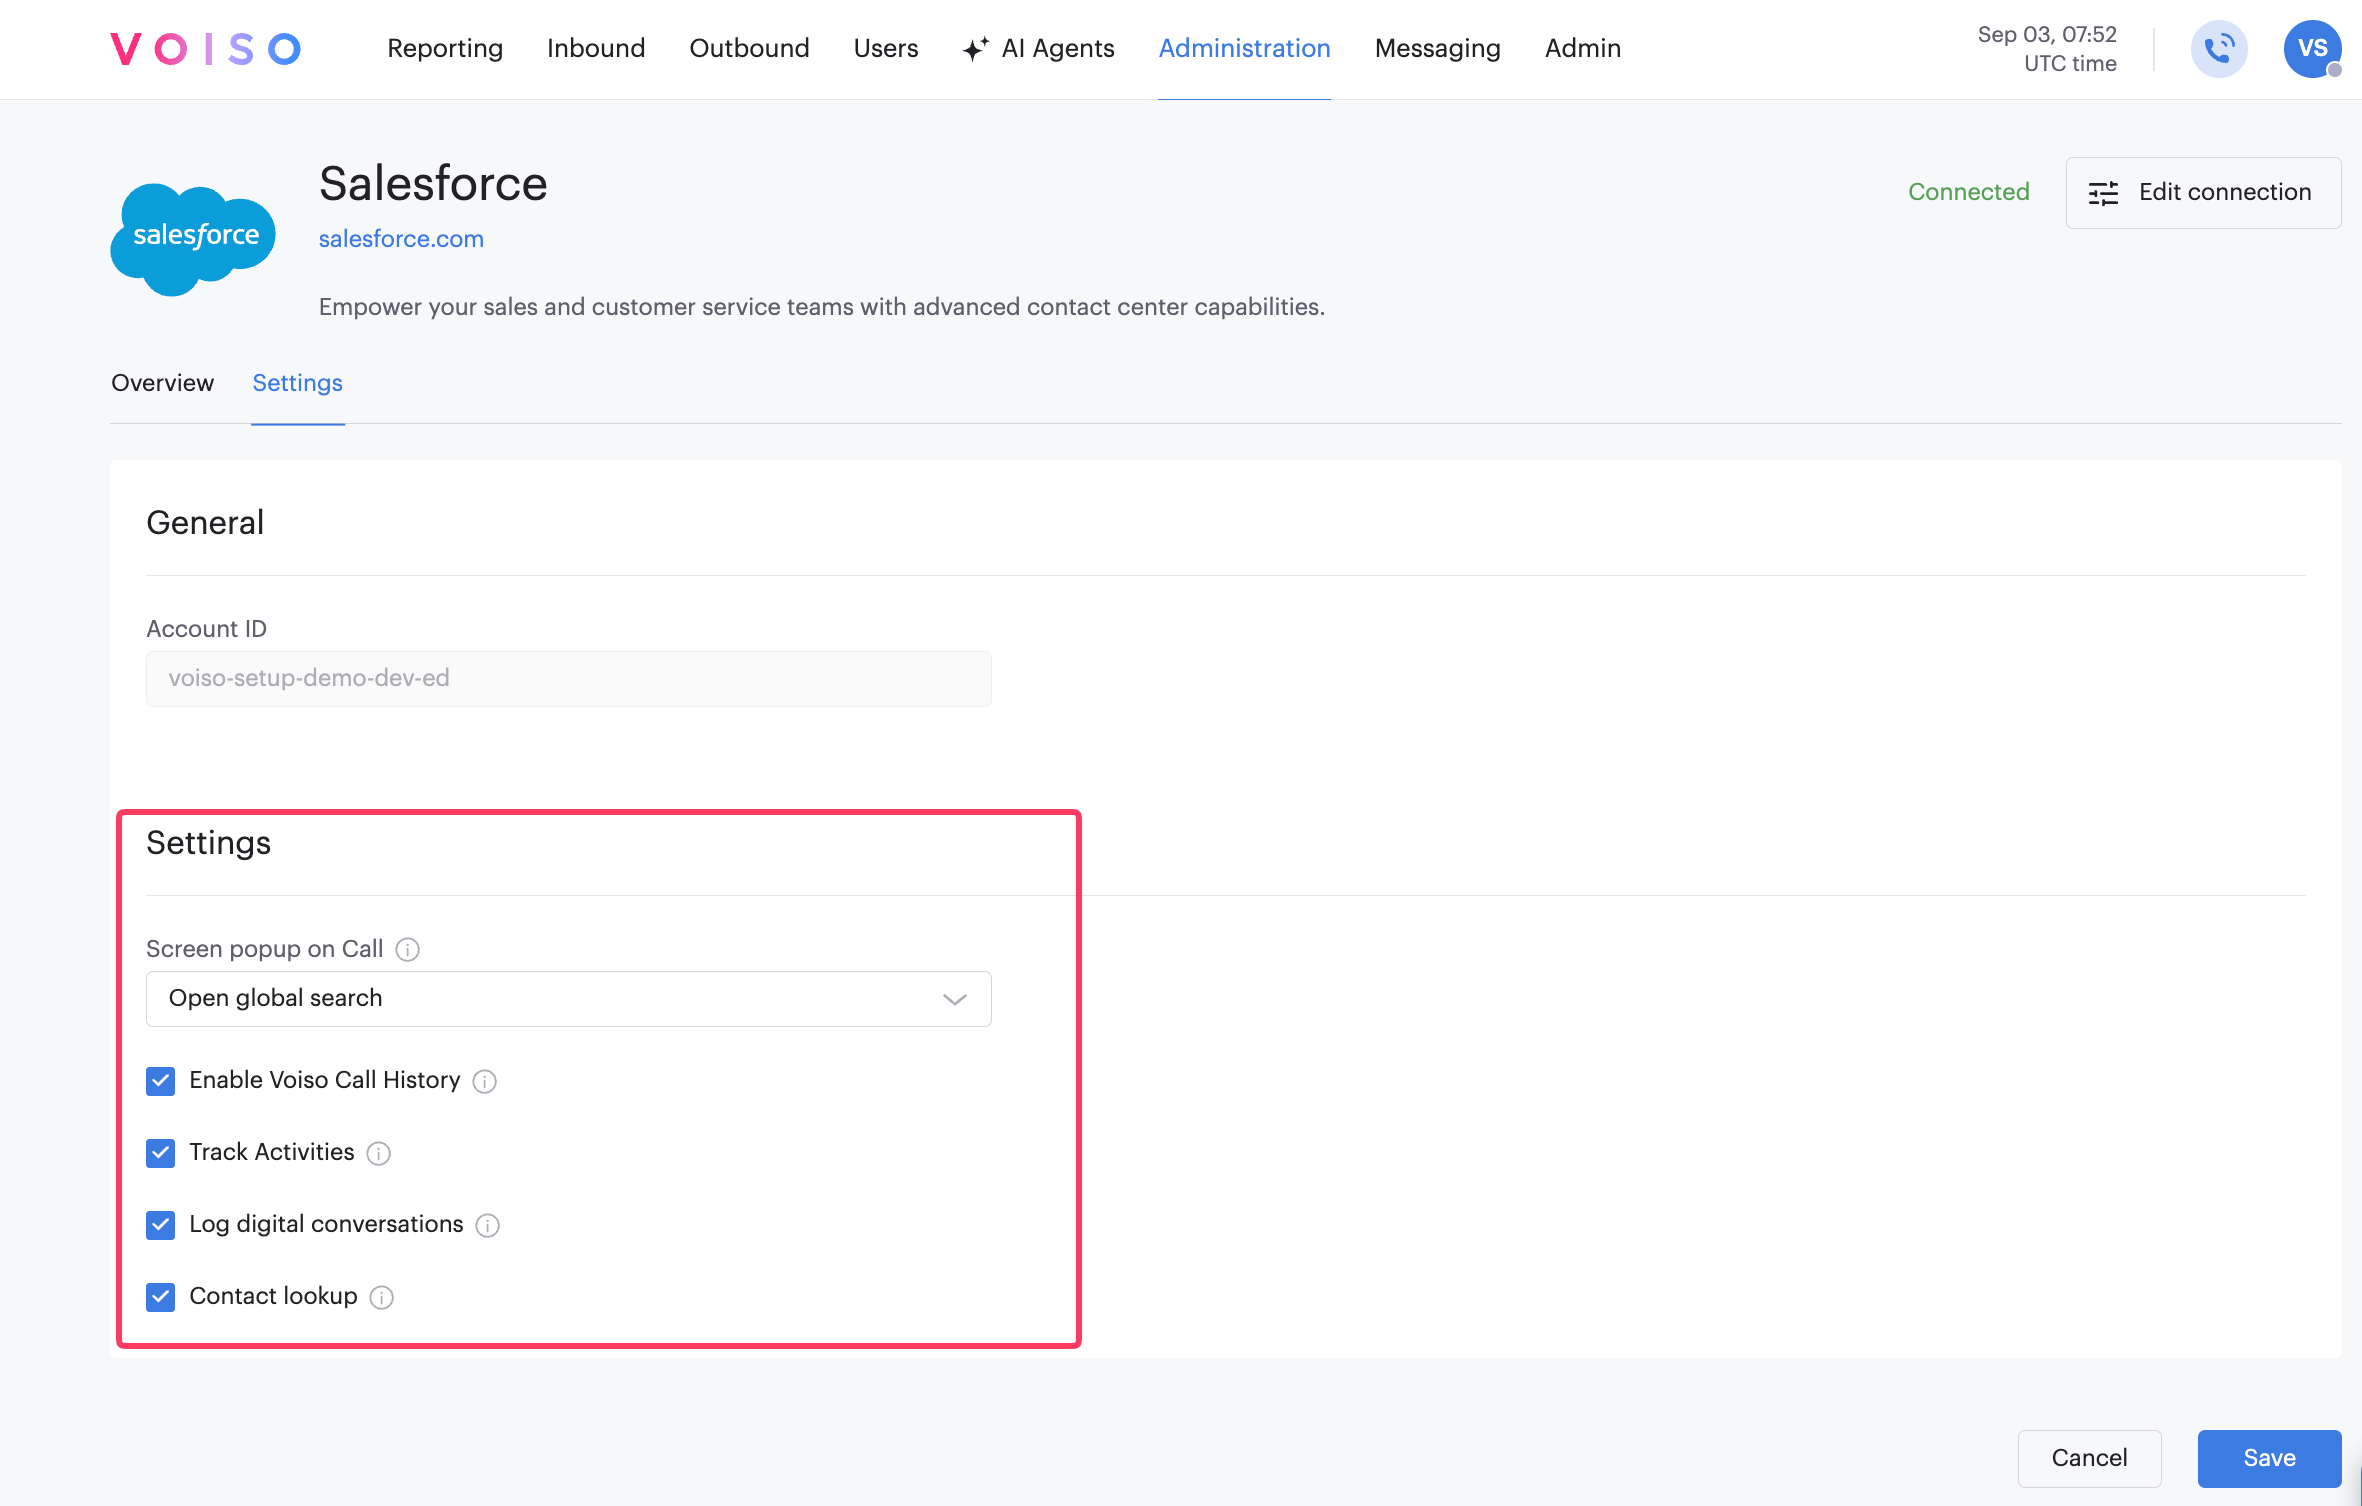
Task: Uncheck Enable Voiso Call History
Action: (161, 1081)
